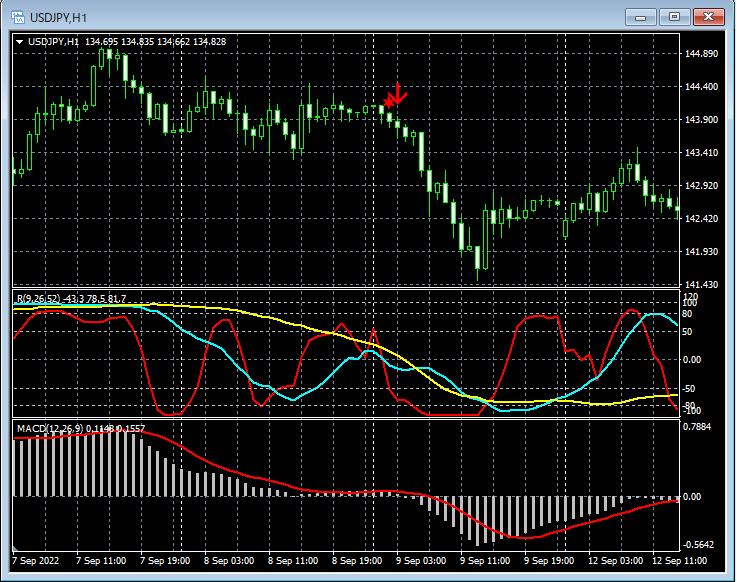Click the -0.5642 MACD scale value

(701, 545)
